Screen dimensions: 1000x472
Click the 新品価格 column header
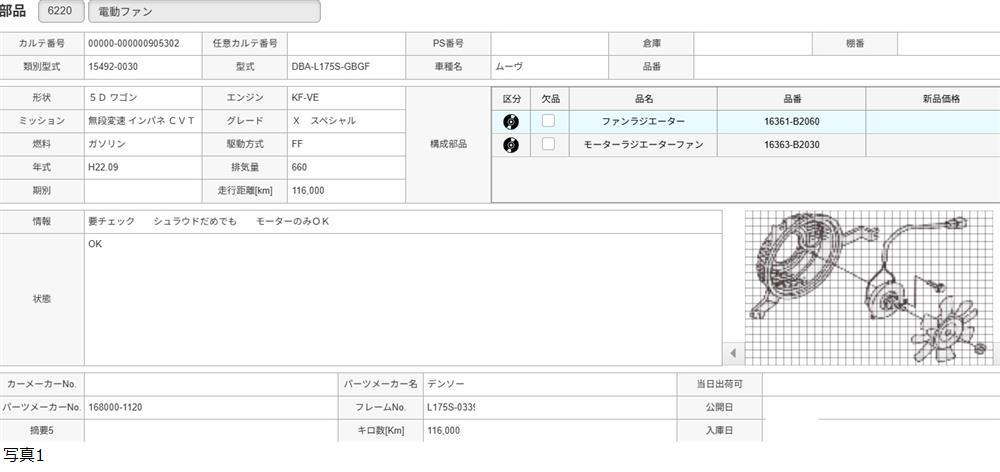(x=940, y=99)
